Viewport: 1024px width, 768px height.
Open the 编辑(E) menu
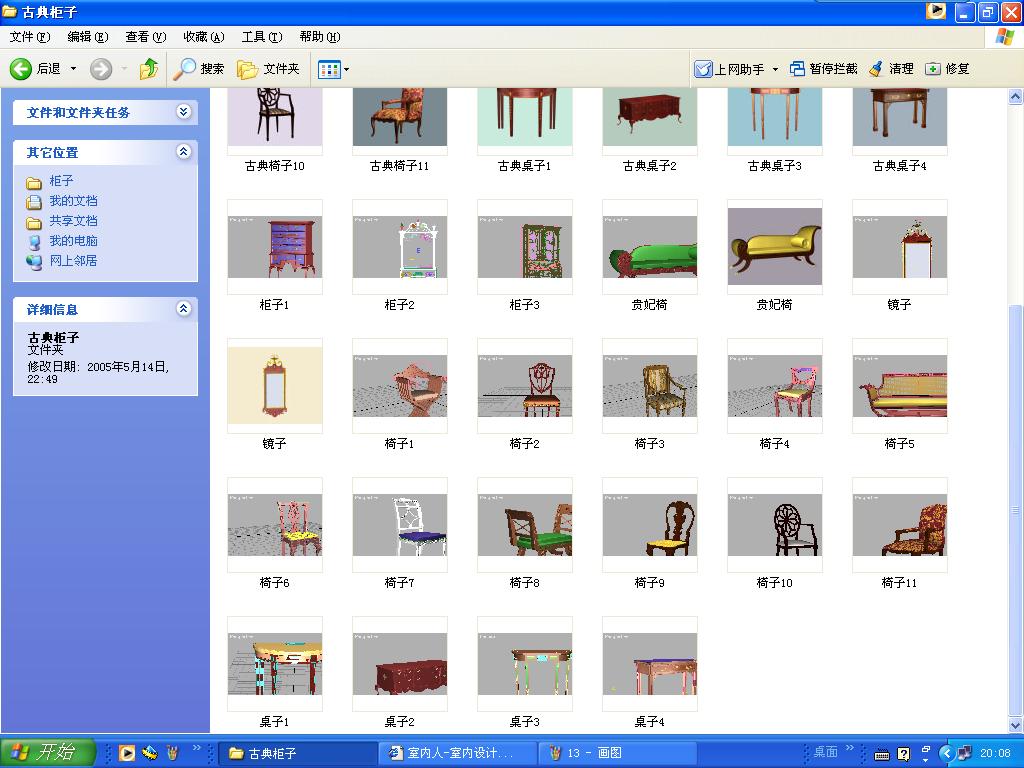tap(88, 37)
